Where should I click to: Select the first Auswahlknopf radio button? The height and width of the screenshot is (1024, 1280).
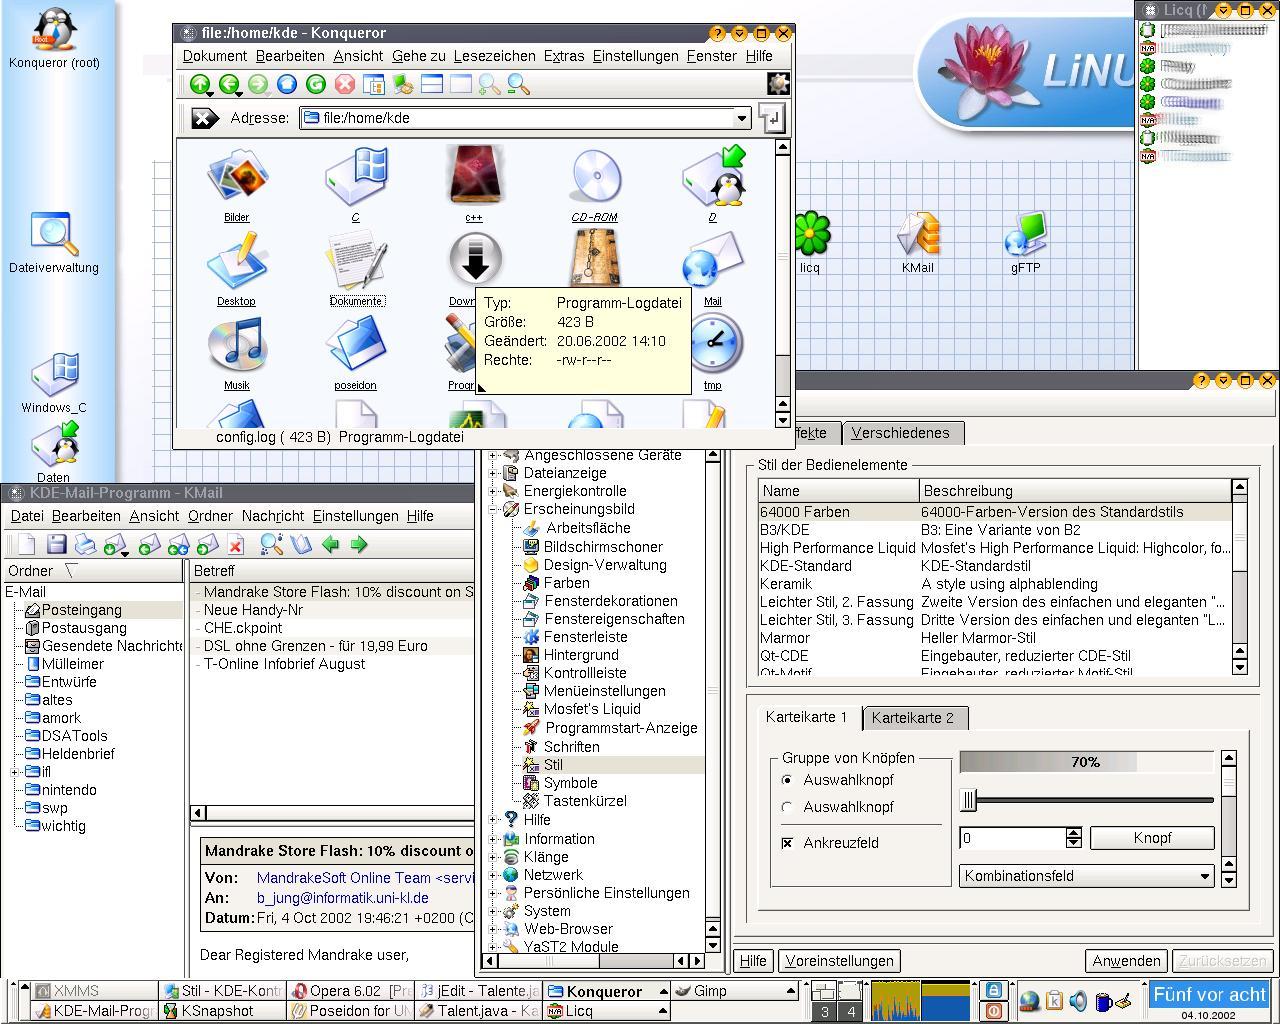tap(787, 780)
